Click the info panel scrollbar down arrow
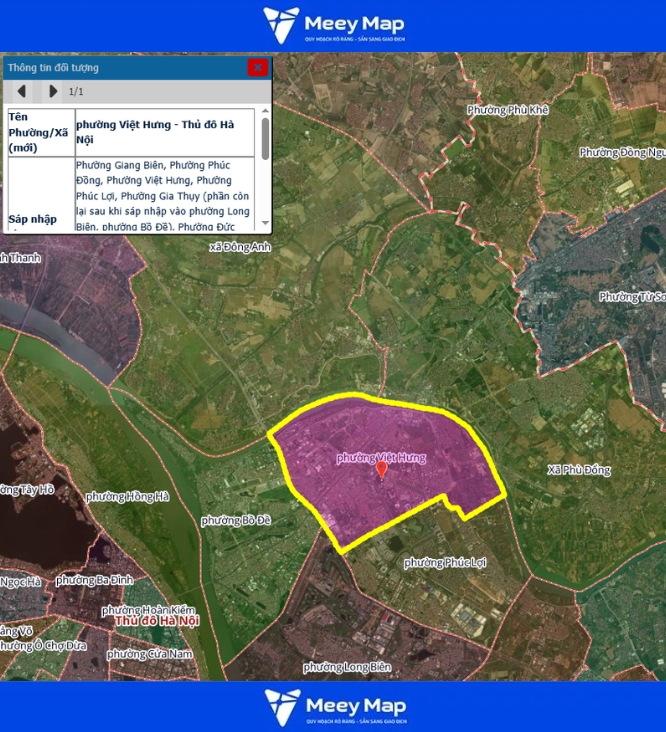Viewport: 666px width, 732px height. 265,223
